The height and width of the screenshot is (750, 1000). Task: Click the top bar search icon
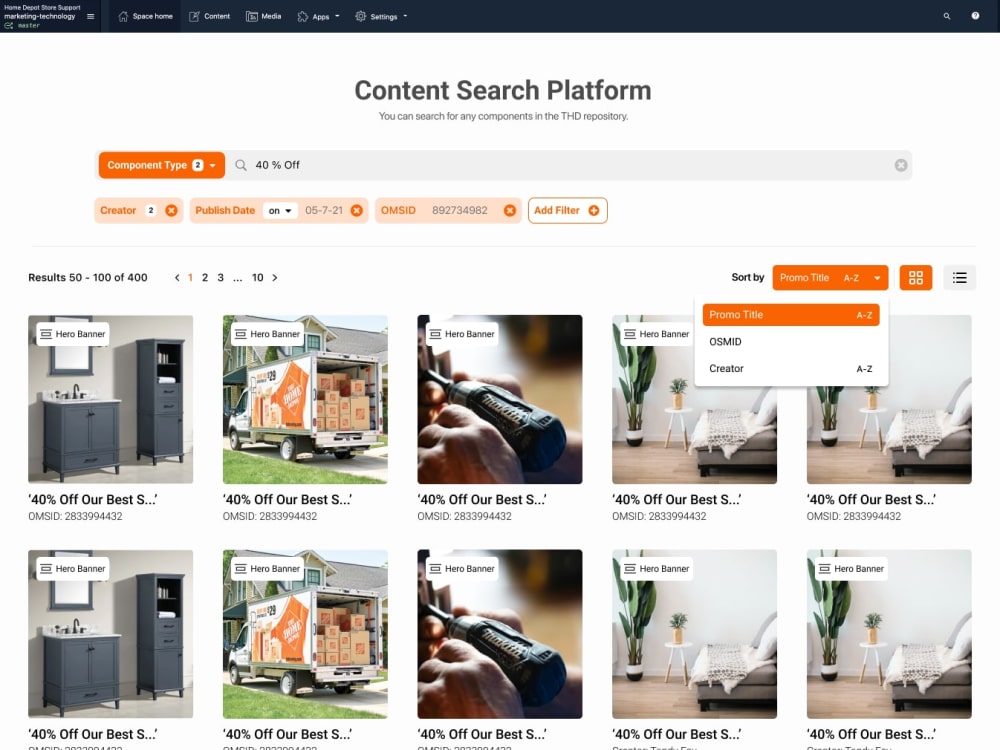(946, 16)
